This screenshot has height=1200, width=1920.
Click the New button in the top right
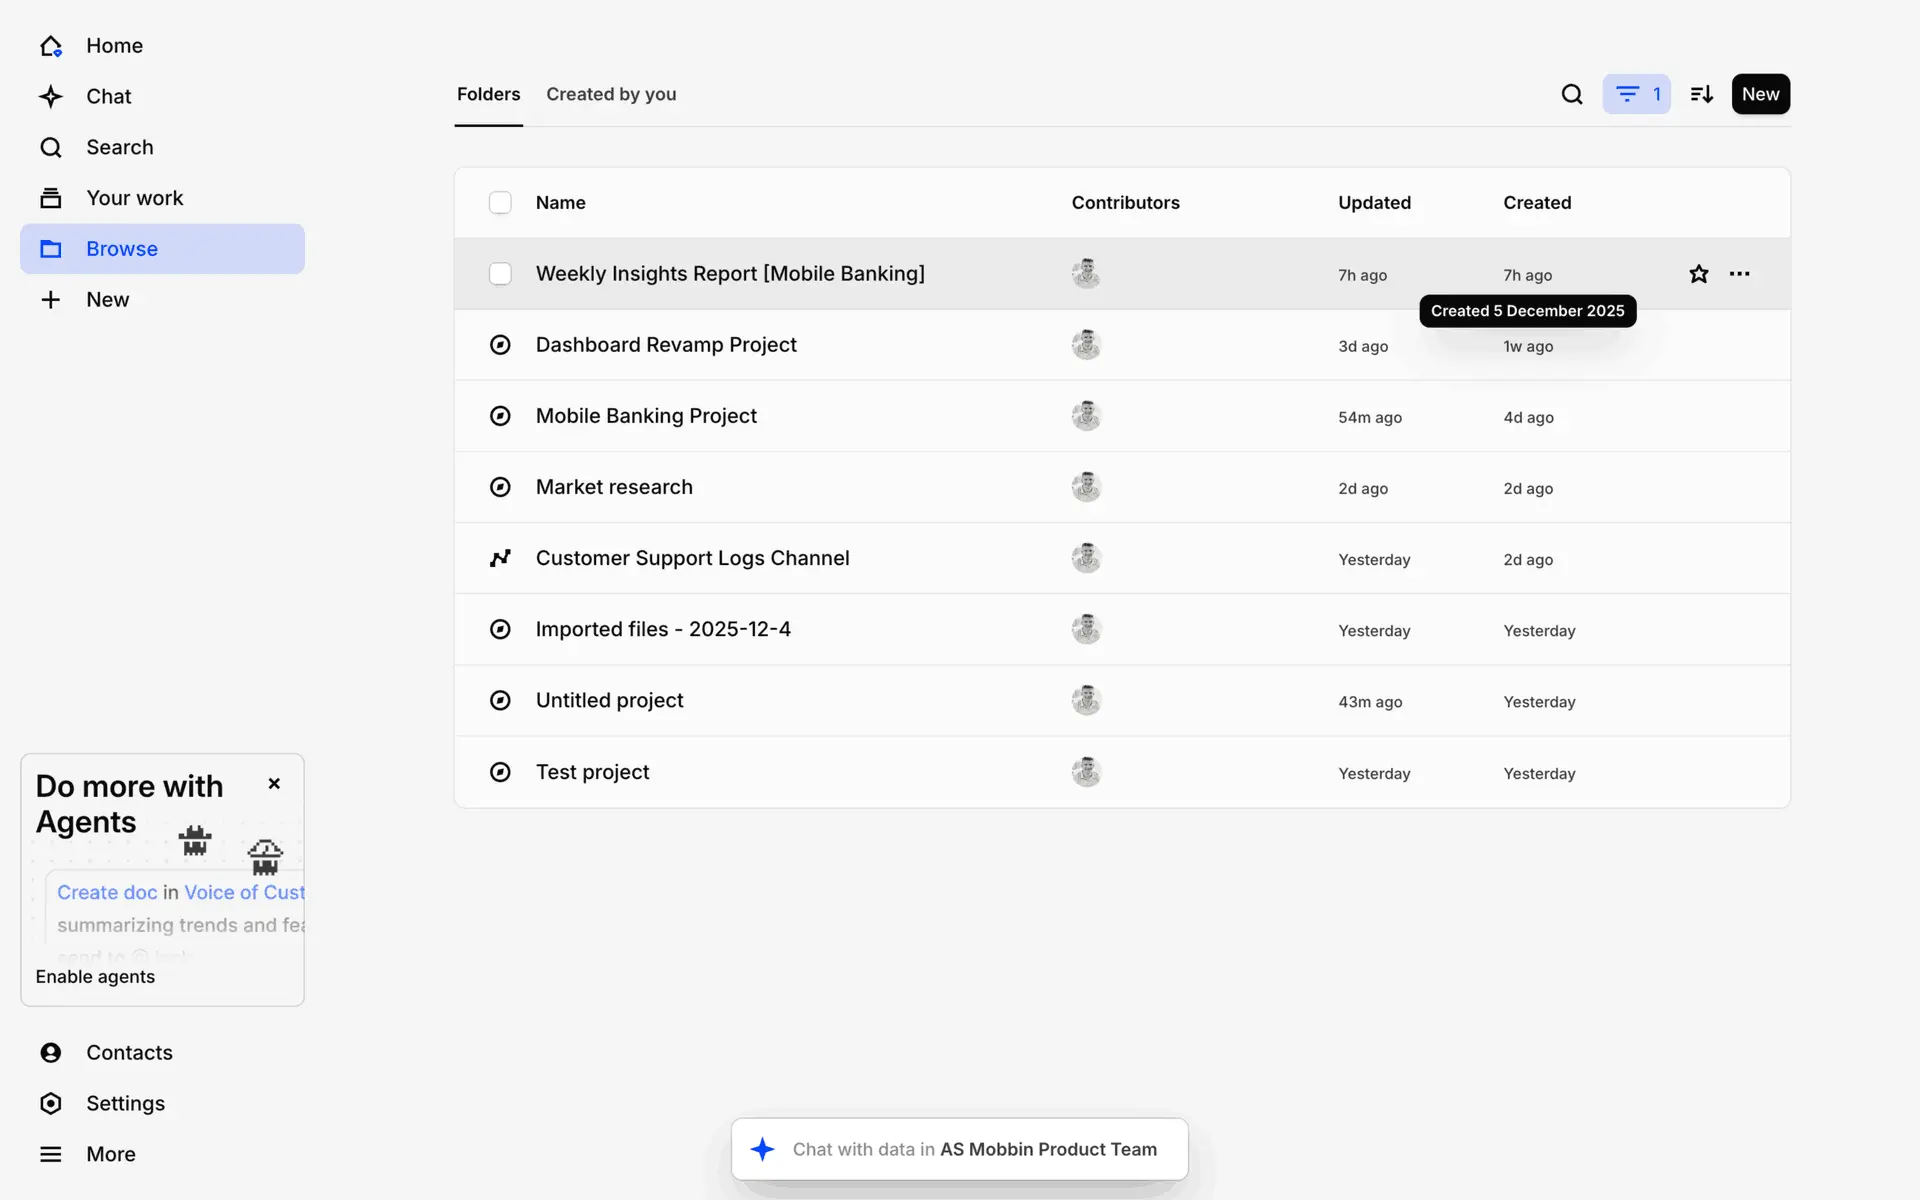click(x=1760, y=94)
